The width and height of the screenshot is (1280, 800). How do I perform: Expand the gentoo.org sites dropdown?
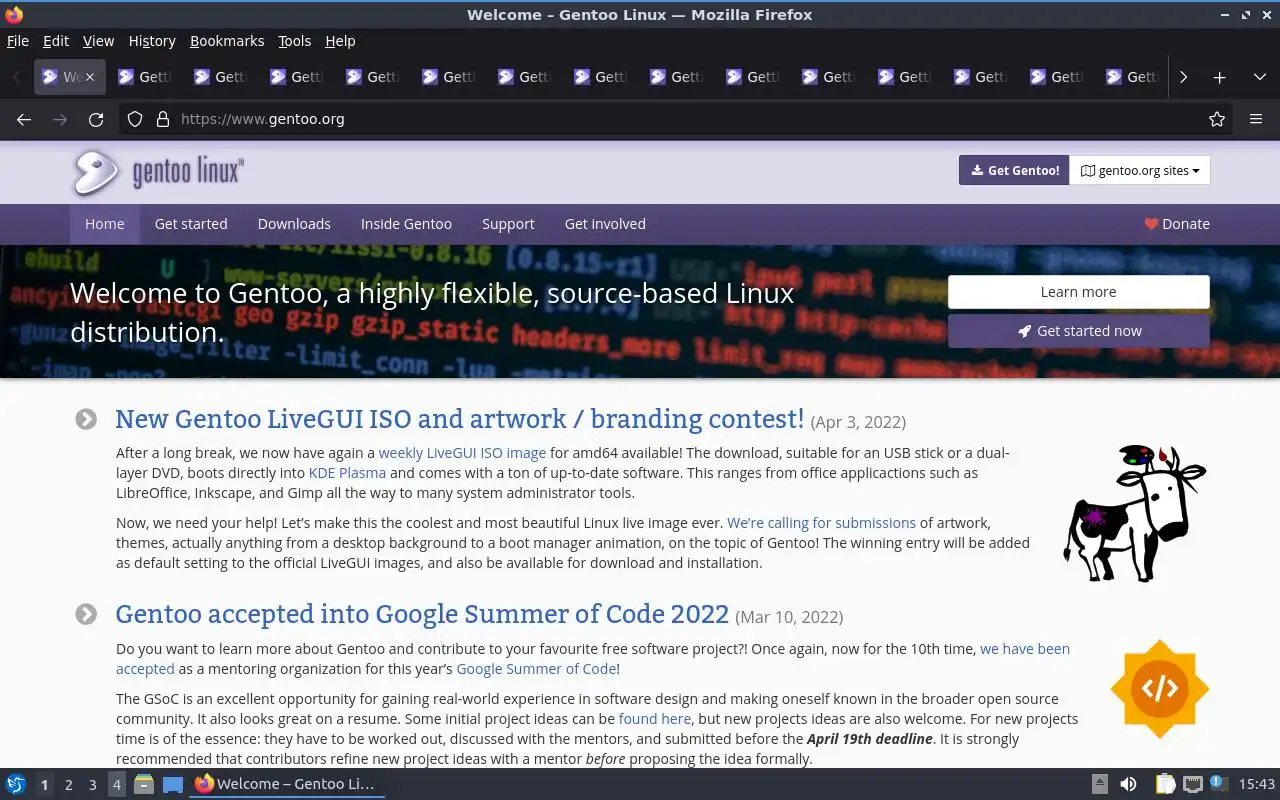1140,170
